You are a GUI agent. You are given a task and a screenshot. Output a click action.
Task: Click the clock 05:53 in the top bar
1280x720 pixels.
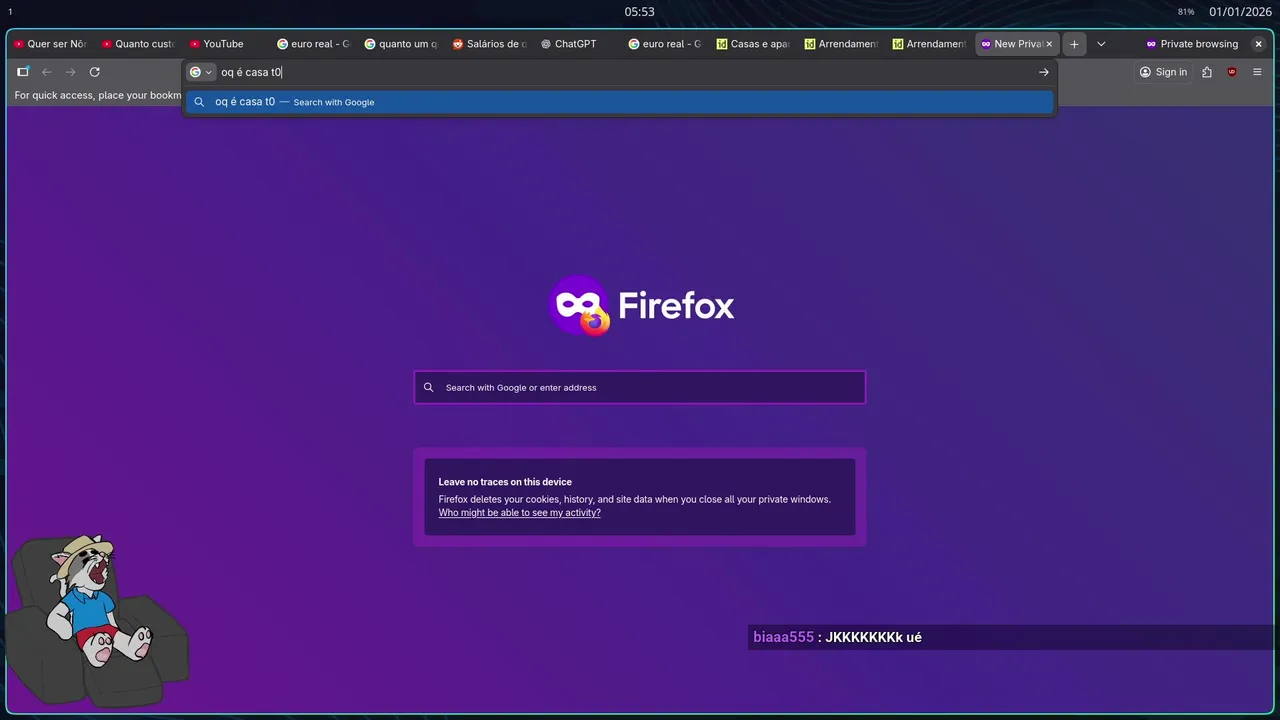coord(640,12)
